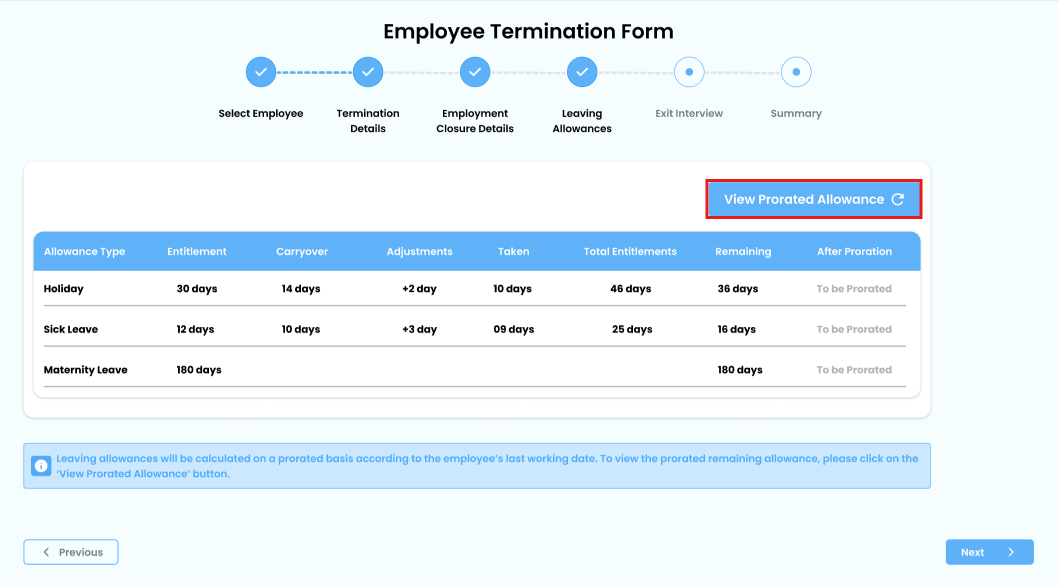Click the Employment Closure Details step circle
This screenshot has width=1059, height=587.
[x=475, y=72]
